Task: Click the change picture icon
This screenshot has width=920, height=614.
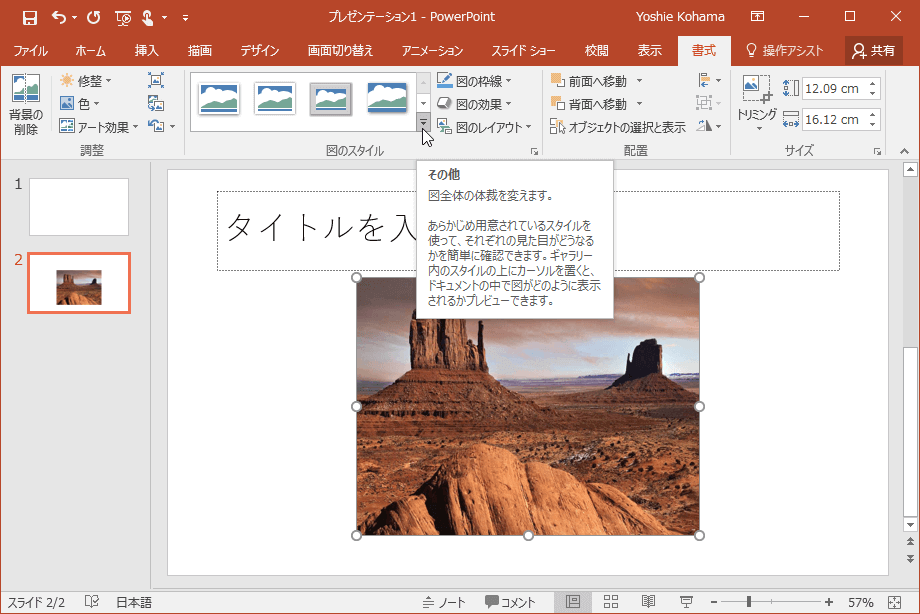Action: tap(155, 104)
